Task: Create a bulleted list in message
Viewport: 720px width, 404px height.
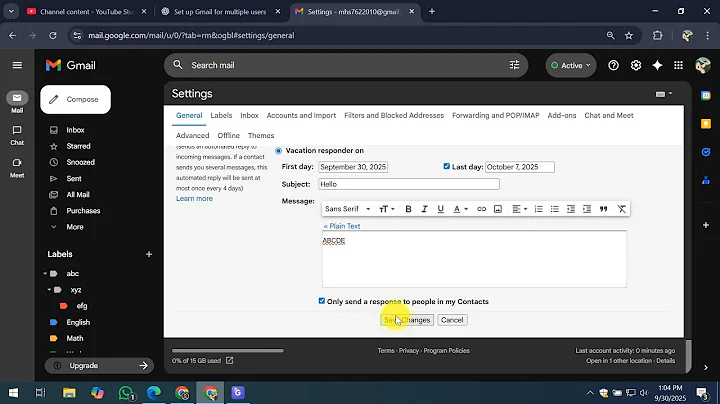Action: click(x=555, y=209)
